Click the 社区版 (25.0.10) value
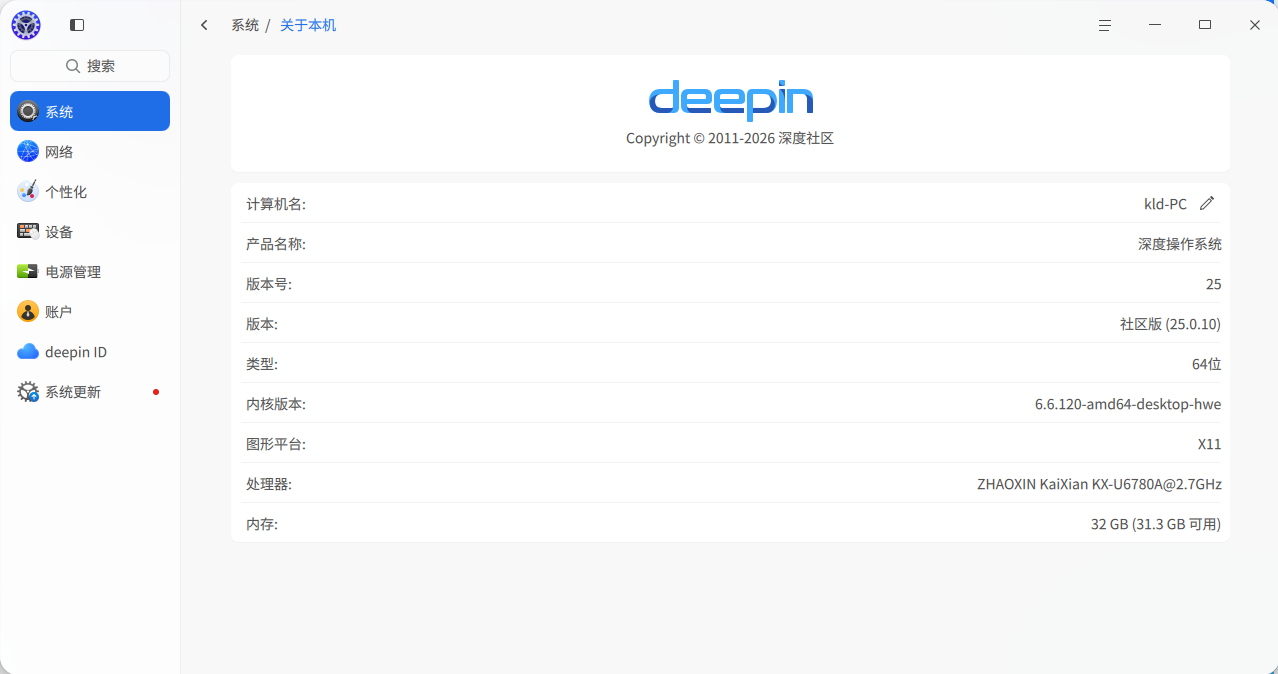 tap(1170, 324)
